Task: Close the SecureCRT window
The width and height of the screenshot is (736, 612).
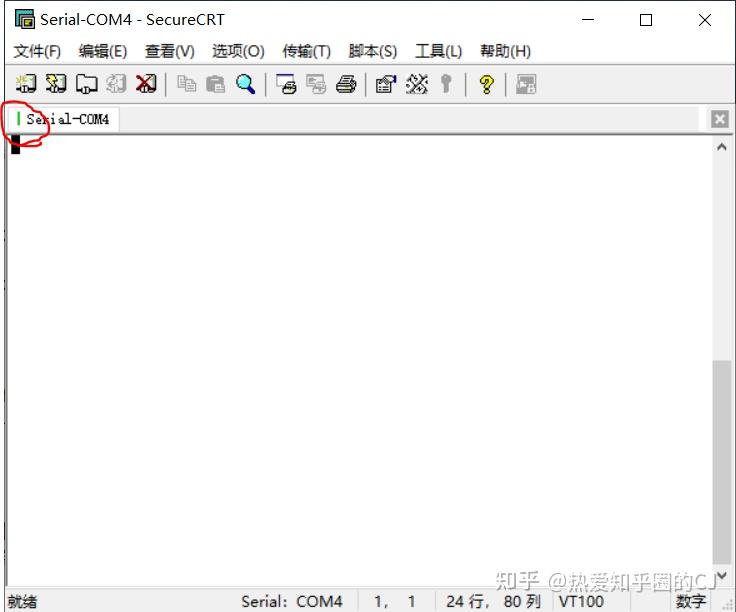Action: point(705,20)
